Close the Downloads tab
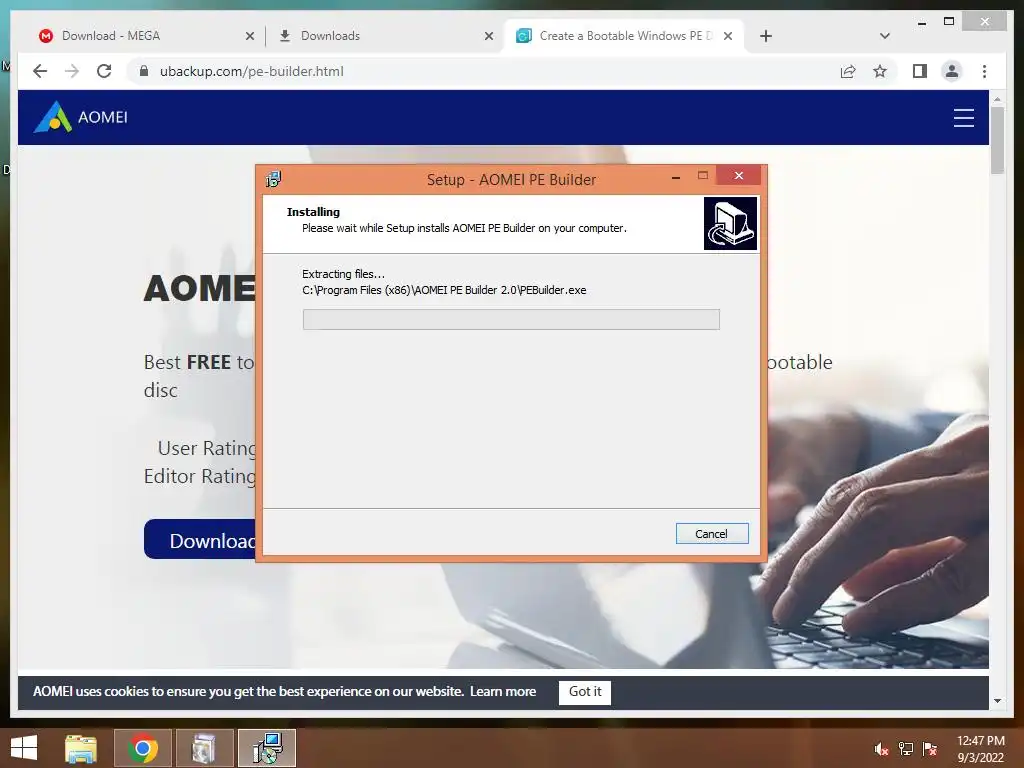Screen dimensions: 1024x768 click(488, 36)
